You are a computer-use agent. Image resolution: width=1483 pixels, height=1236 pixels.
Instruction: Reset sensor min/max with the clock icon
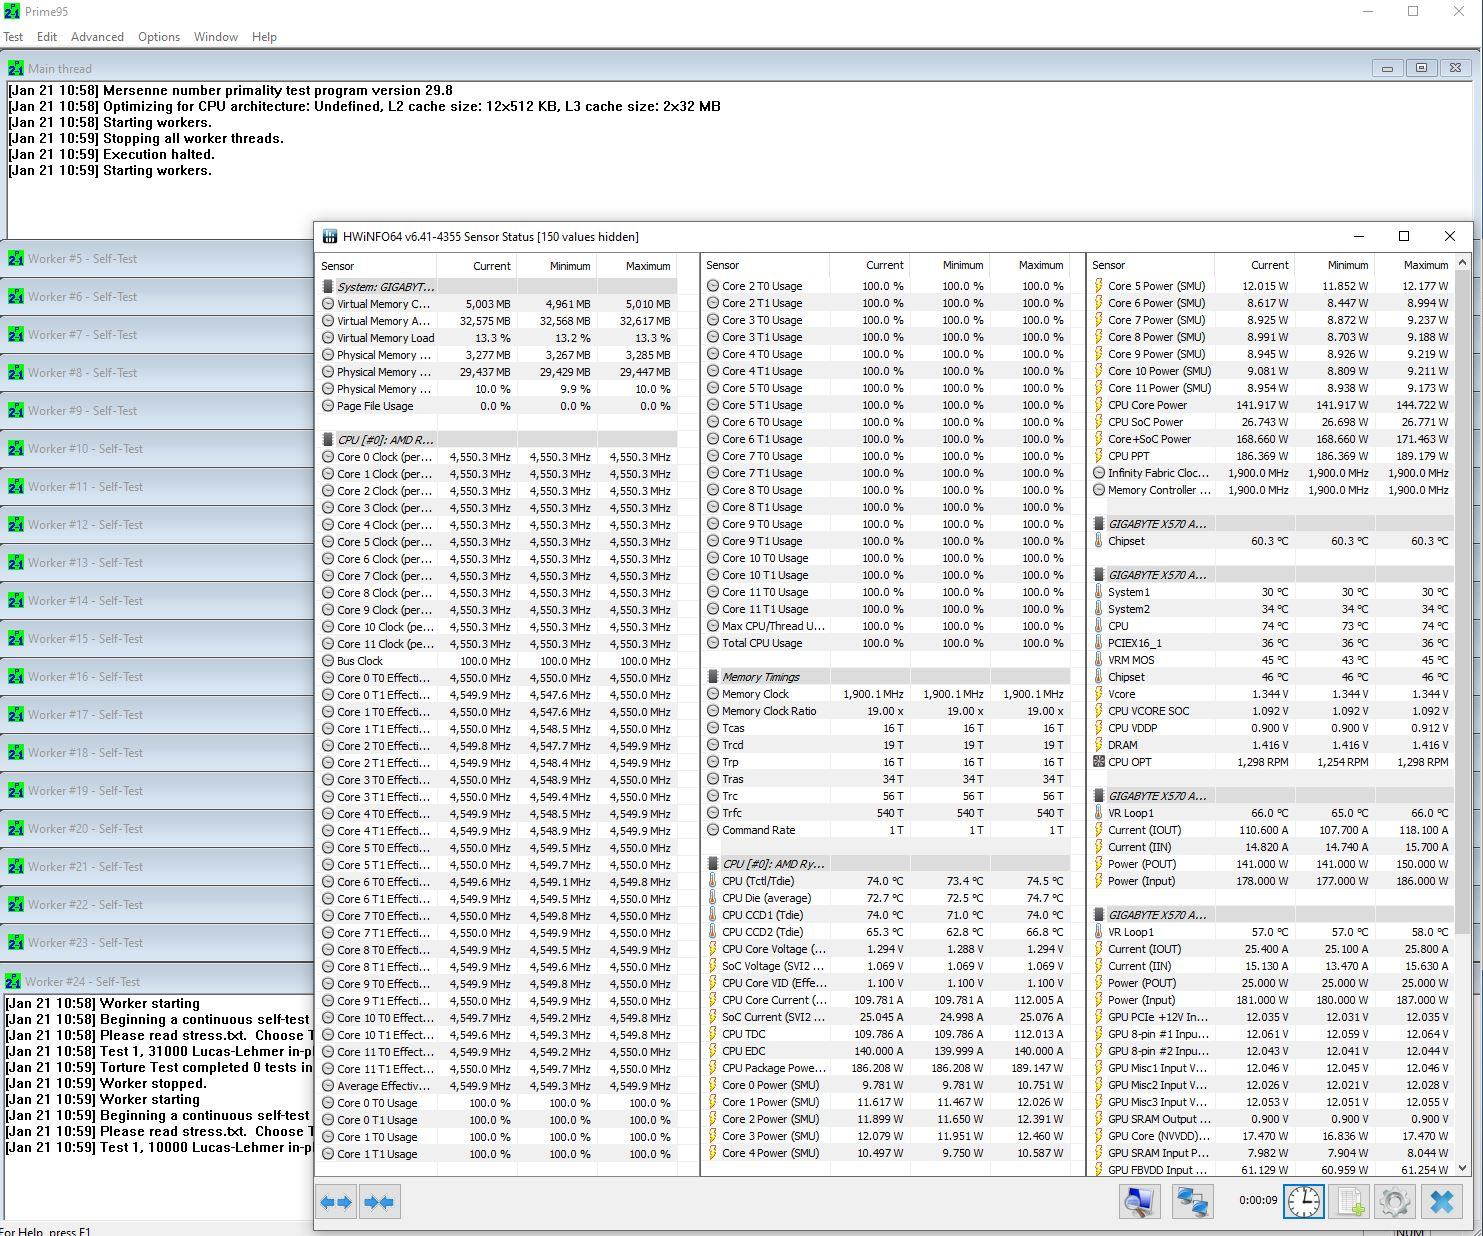1304,1201
